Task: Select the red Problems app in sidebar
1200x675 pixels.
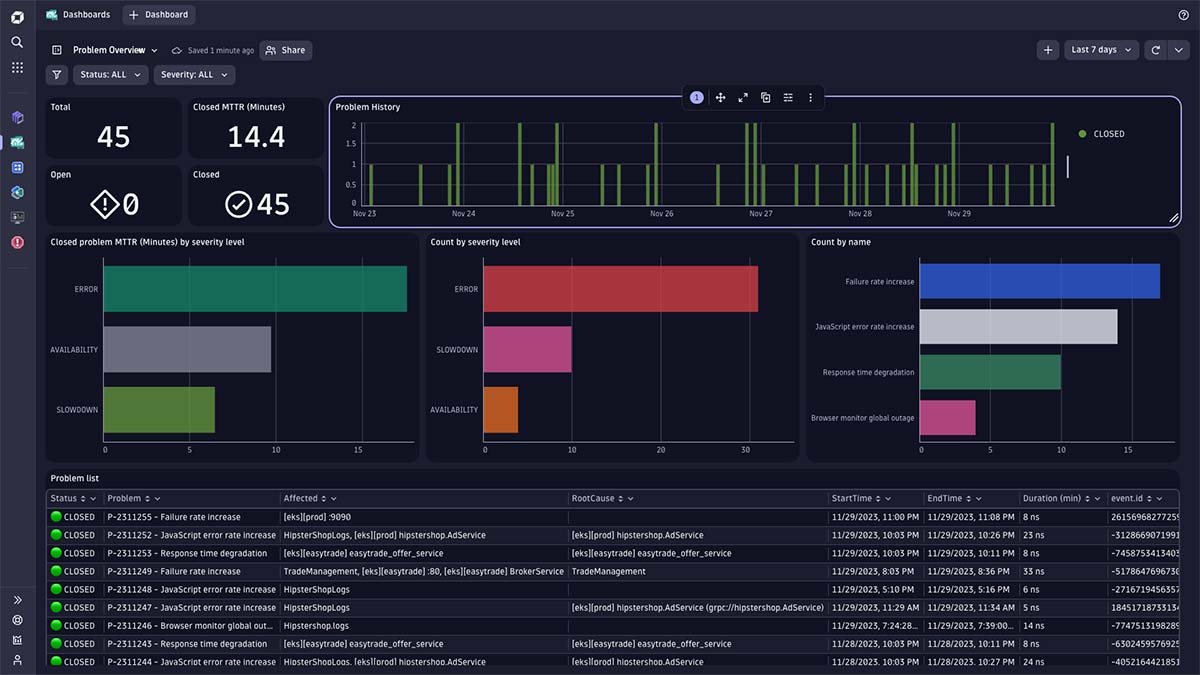Action: tap(16, 241)
